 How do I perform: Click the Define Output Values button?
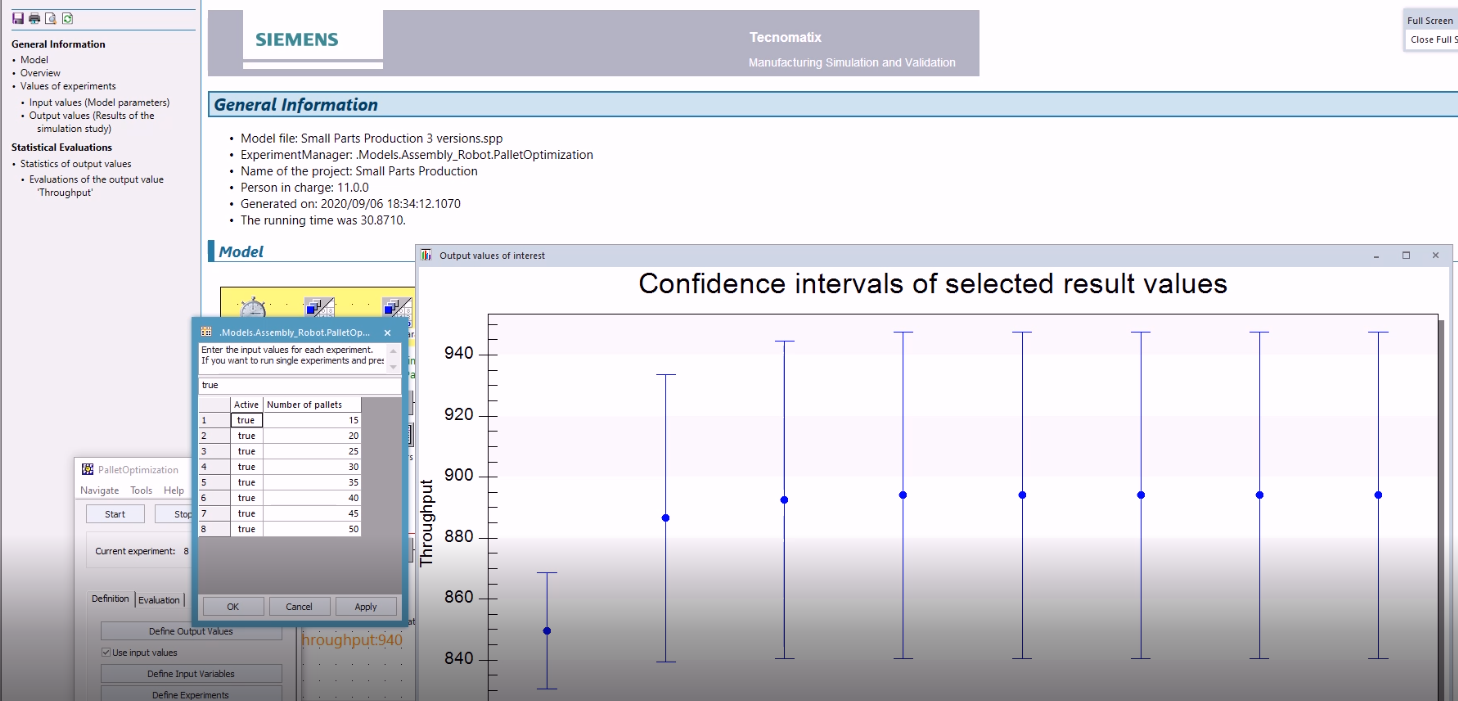click(191, 631)
